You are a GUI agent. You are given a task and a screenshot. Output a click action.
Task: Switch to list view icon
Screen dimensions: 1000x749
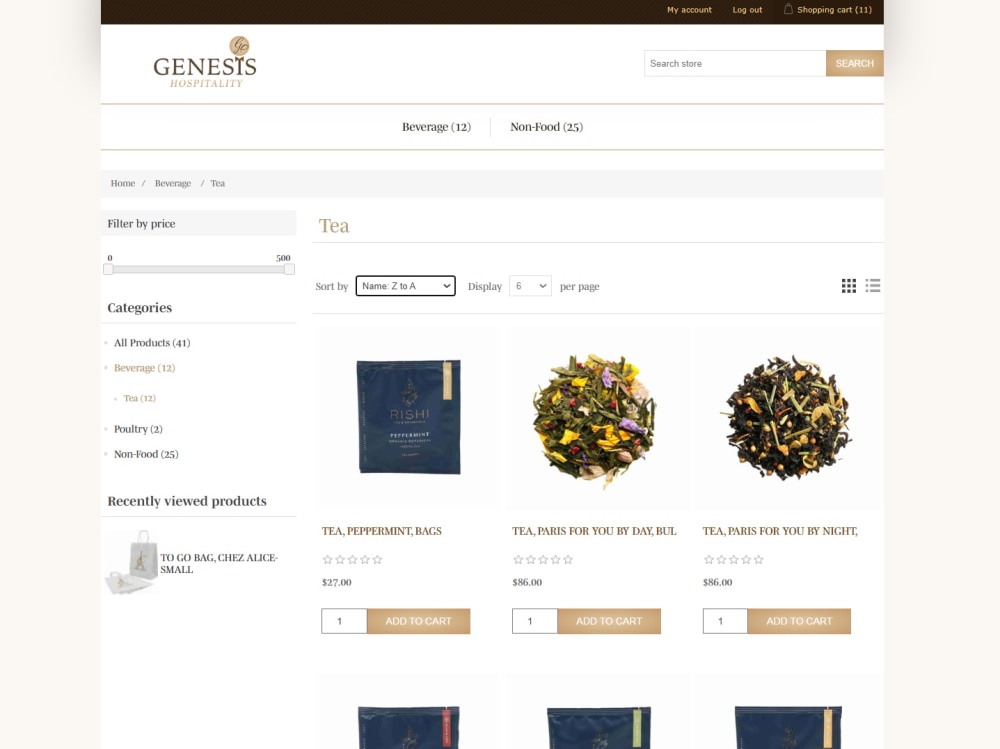872,286
